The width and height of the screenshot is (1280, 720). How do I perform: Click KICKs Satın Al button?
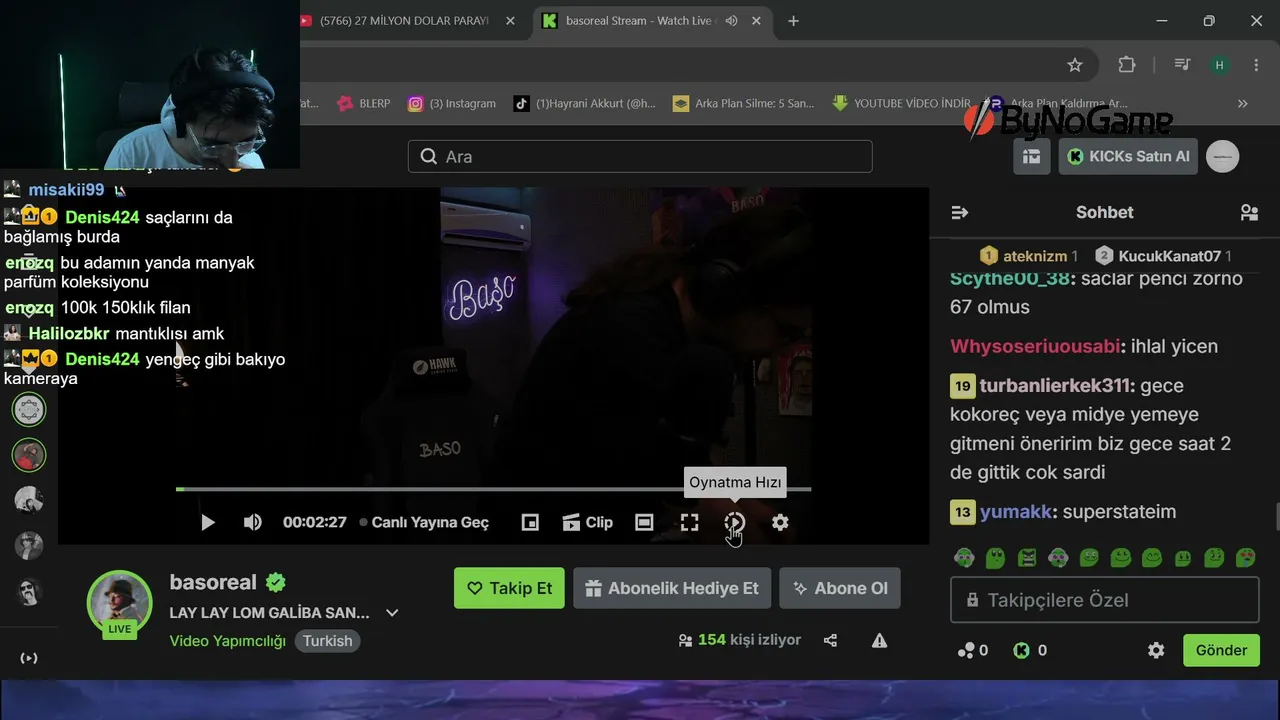pos(1128,156)
